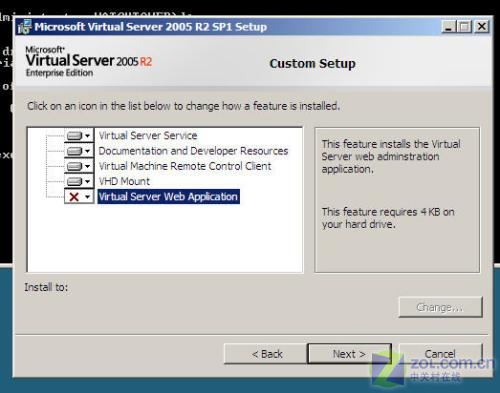Select VHD Mount feature row
Image resolution: width=500 pixels, height=393 pixels.
124,181
